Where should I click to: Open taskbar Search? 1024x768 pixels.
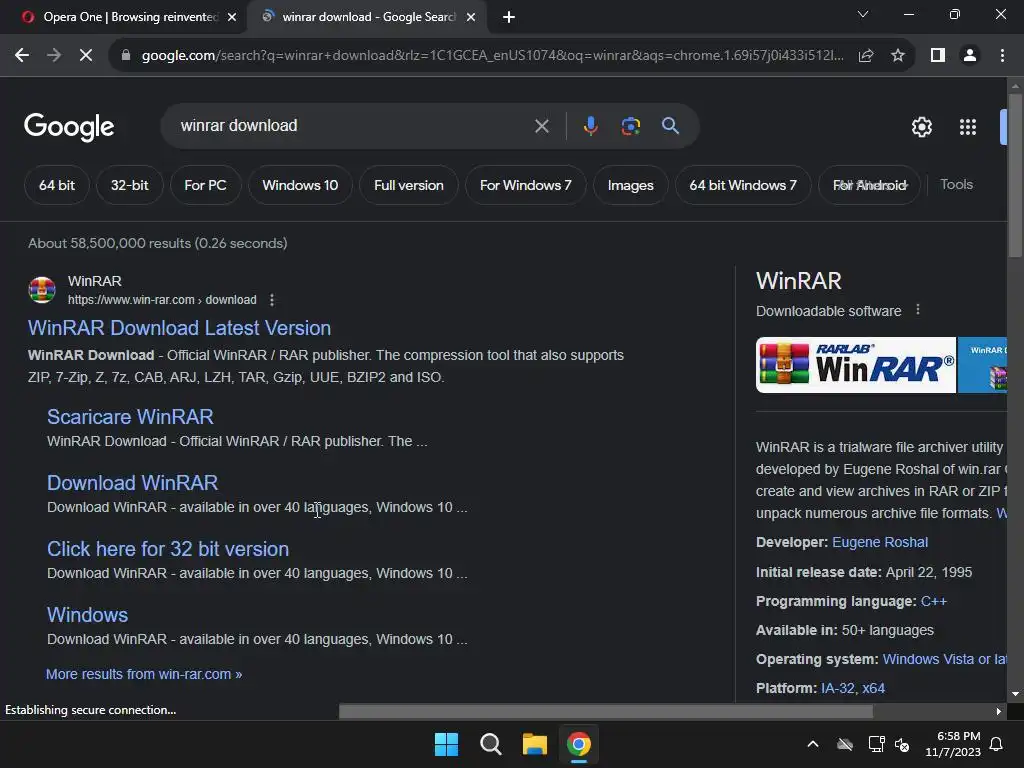point(490,744)
